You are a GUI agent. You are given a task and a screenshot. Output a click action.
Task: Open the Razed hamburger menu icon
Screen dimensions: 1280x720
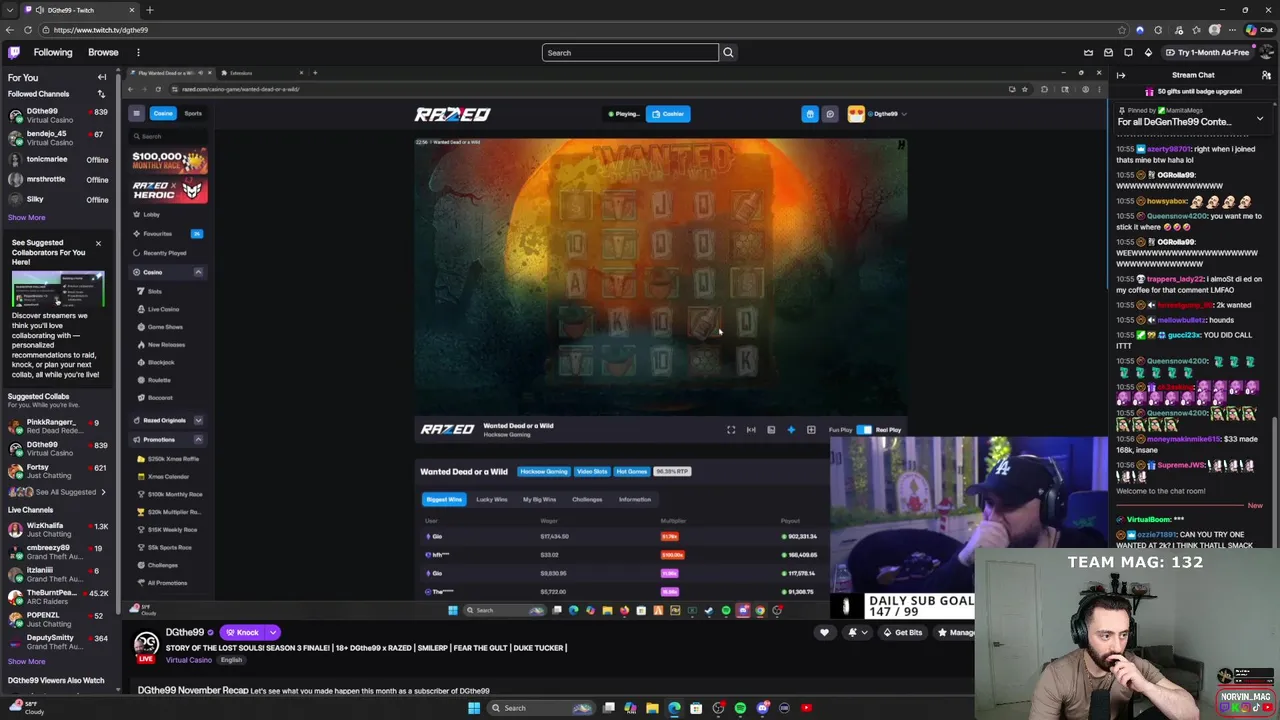pos(137,114)
